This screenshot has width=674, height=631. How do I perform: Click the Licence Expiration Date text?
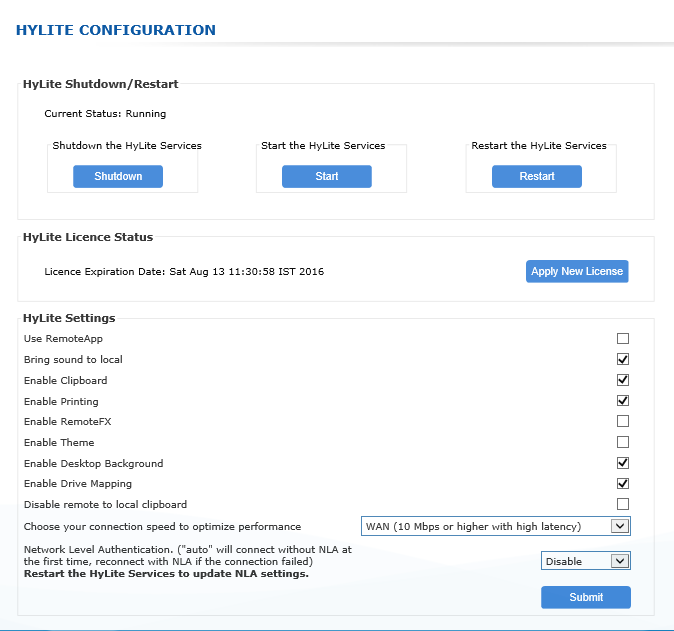coord(184,272)
